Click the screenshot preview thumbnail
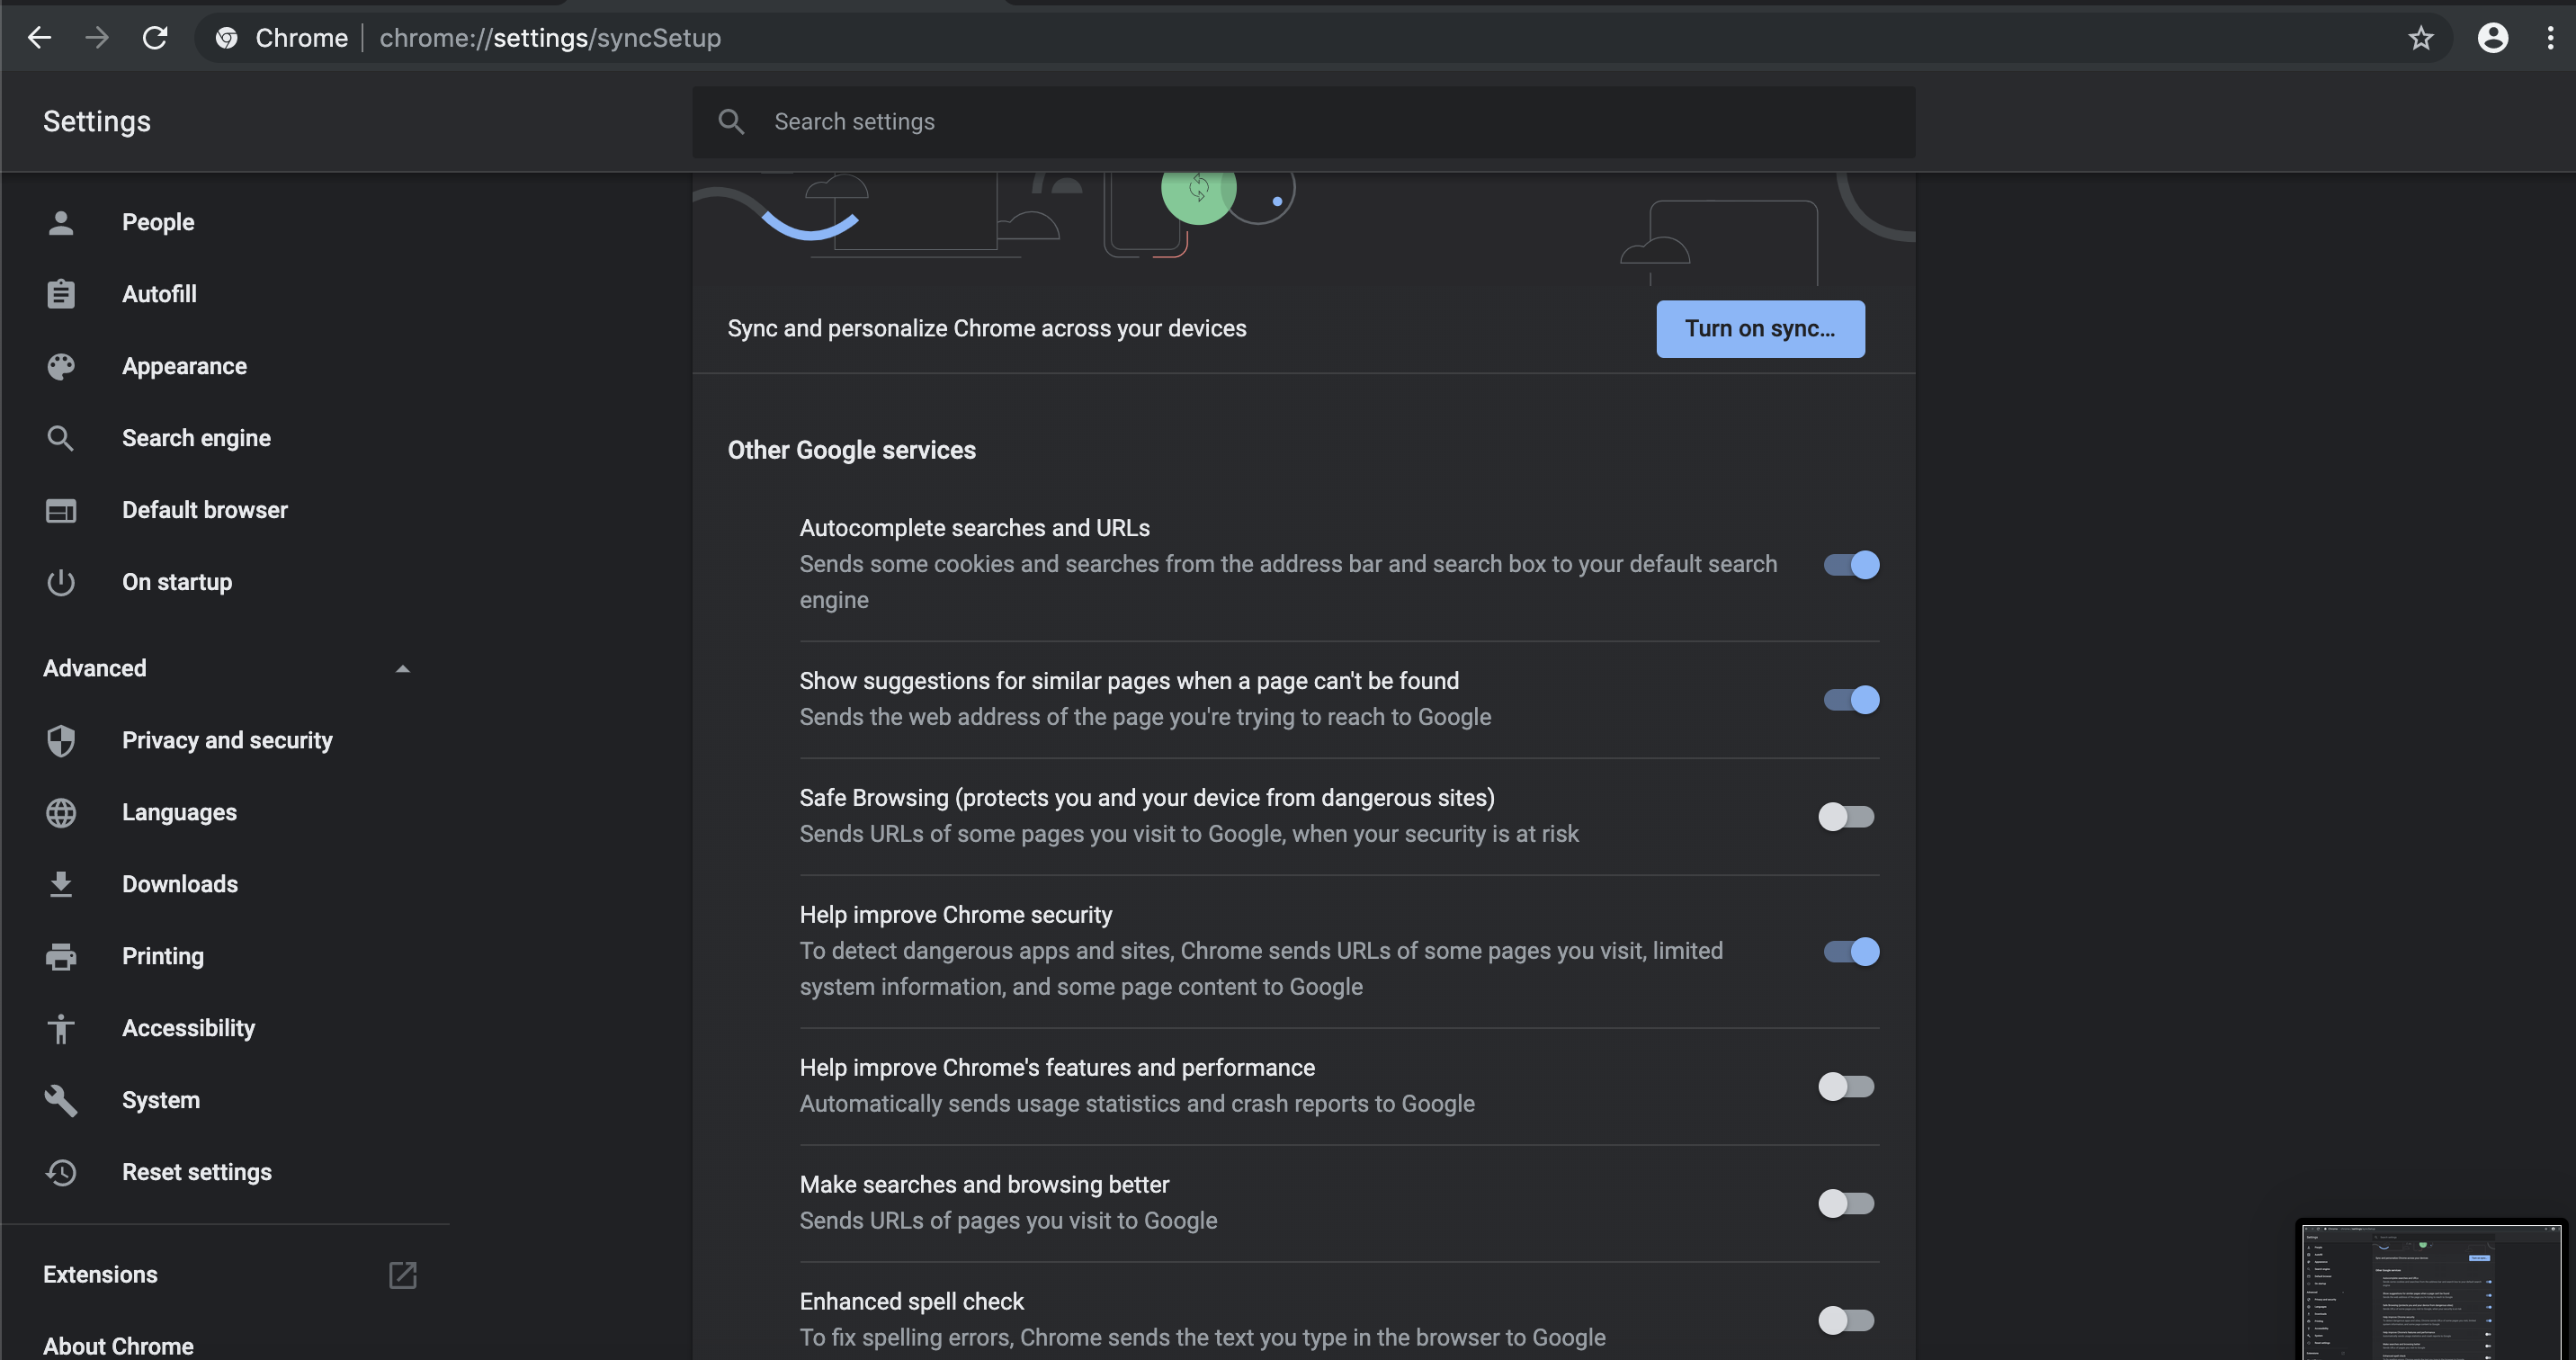Viewport: 2576px width, 1360px height. point(2432,1290)
